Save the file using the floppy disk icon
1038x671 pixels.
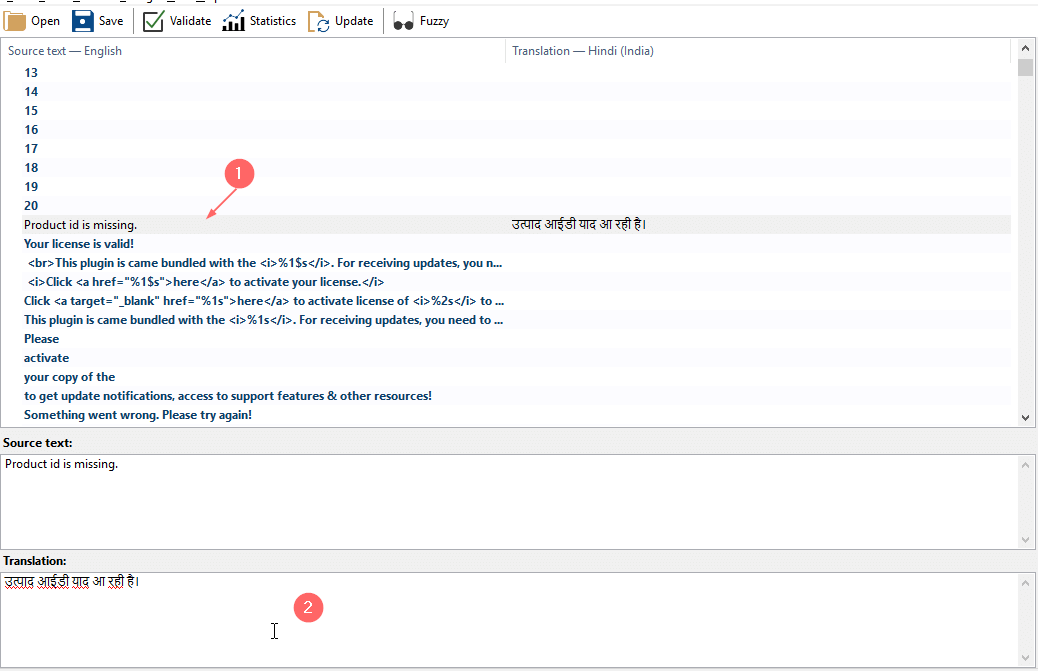point(83,21)
